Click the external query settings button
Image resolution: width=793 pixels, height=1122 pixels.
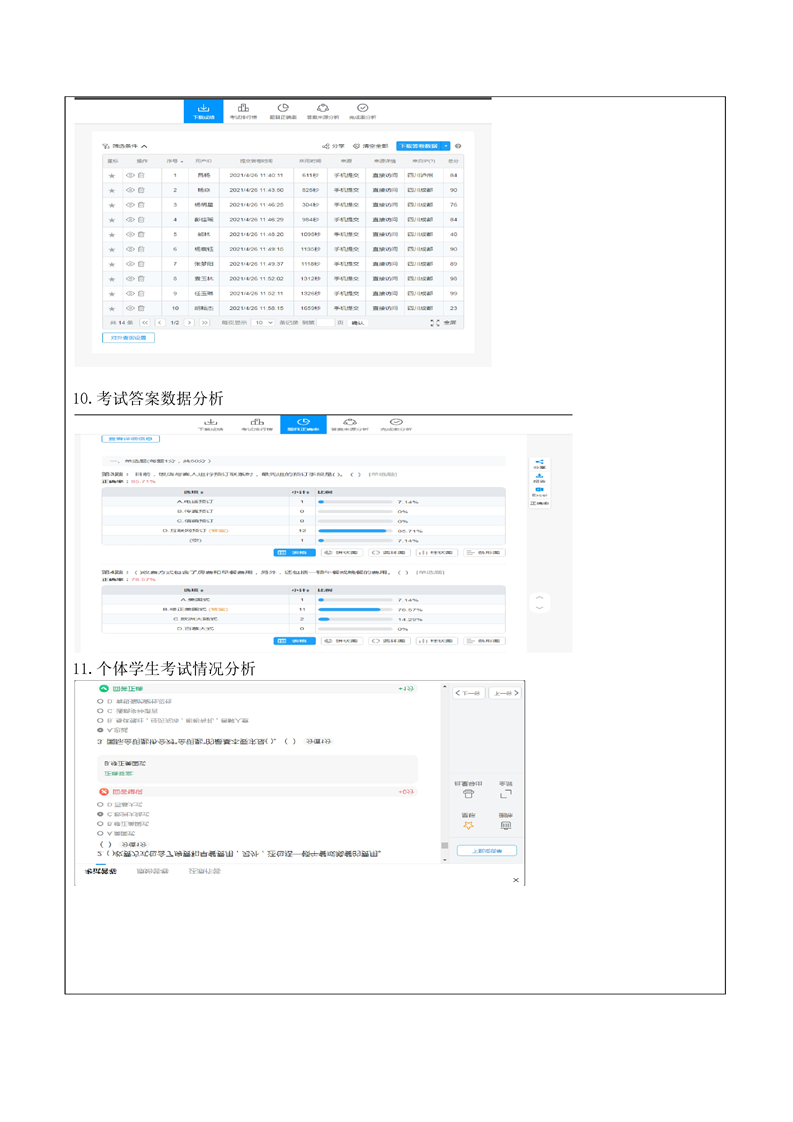click(128, 338)
